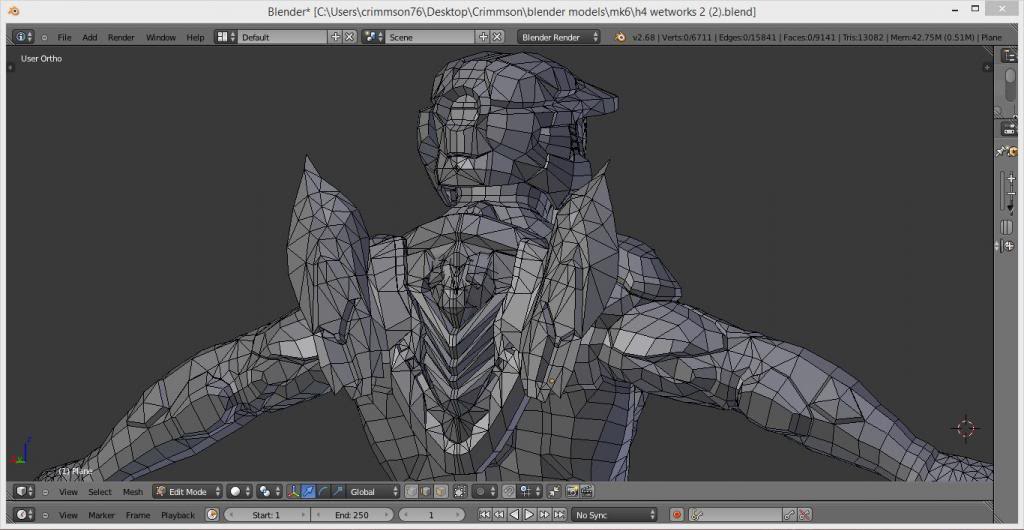Image resolution: width=1024 pixels, height=530 pixels.
Task: Open the Marker menu
Action: pos(101,515)
